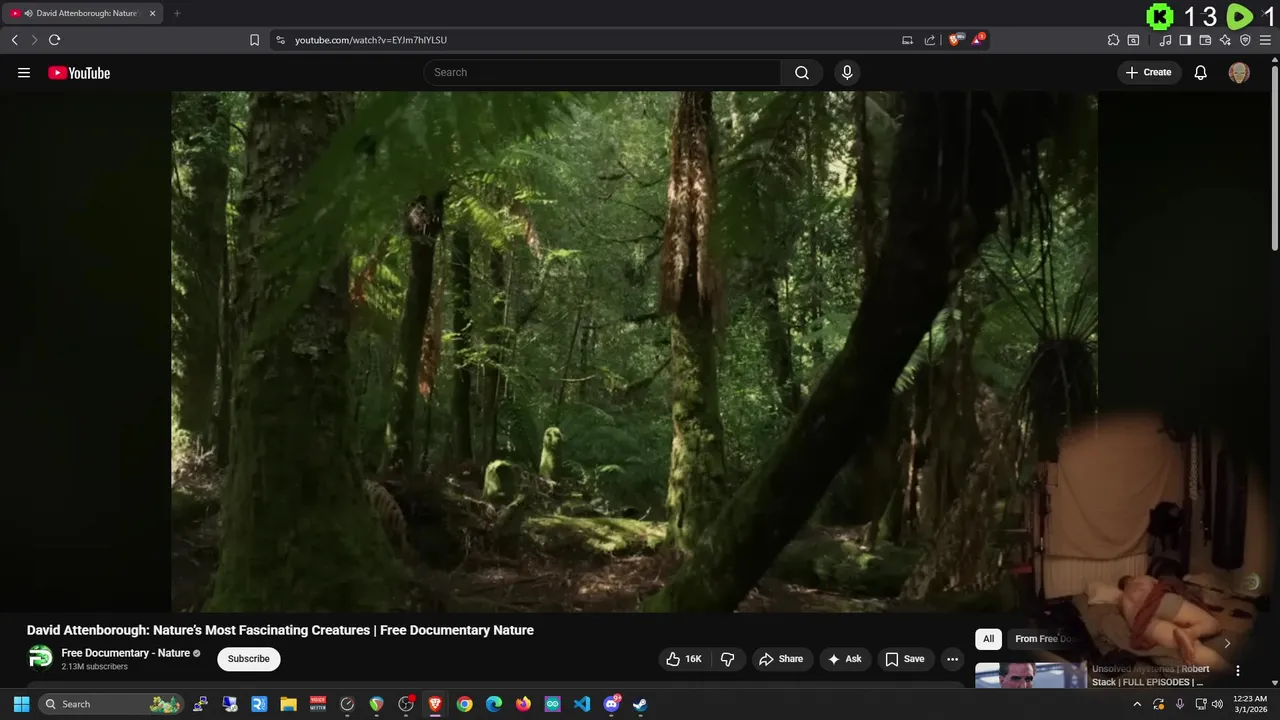Bookmark this page in address bar
1280x720 pixels.
pos(254,40)
